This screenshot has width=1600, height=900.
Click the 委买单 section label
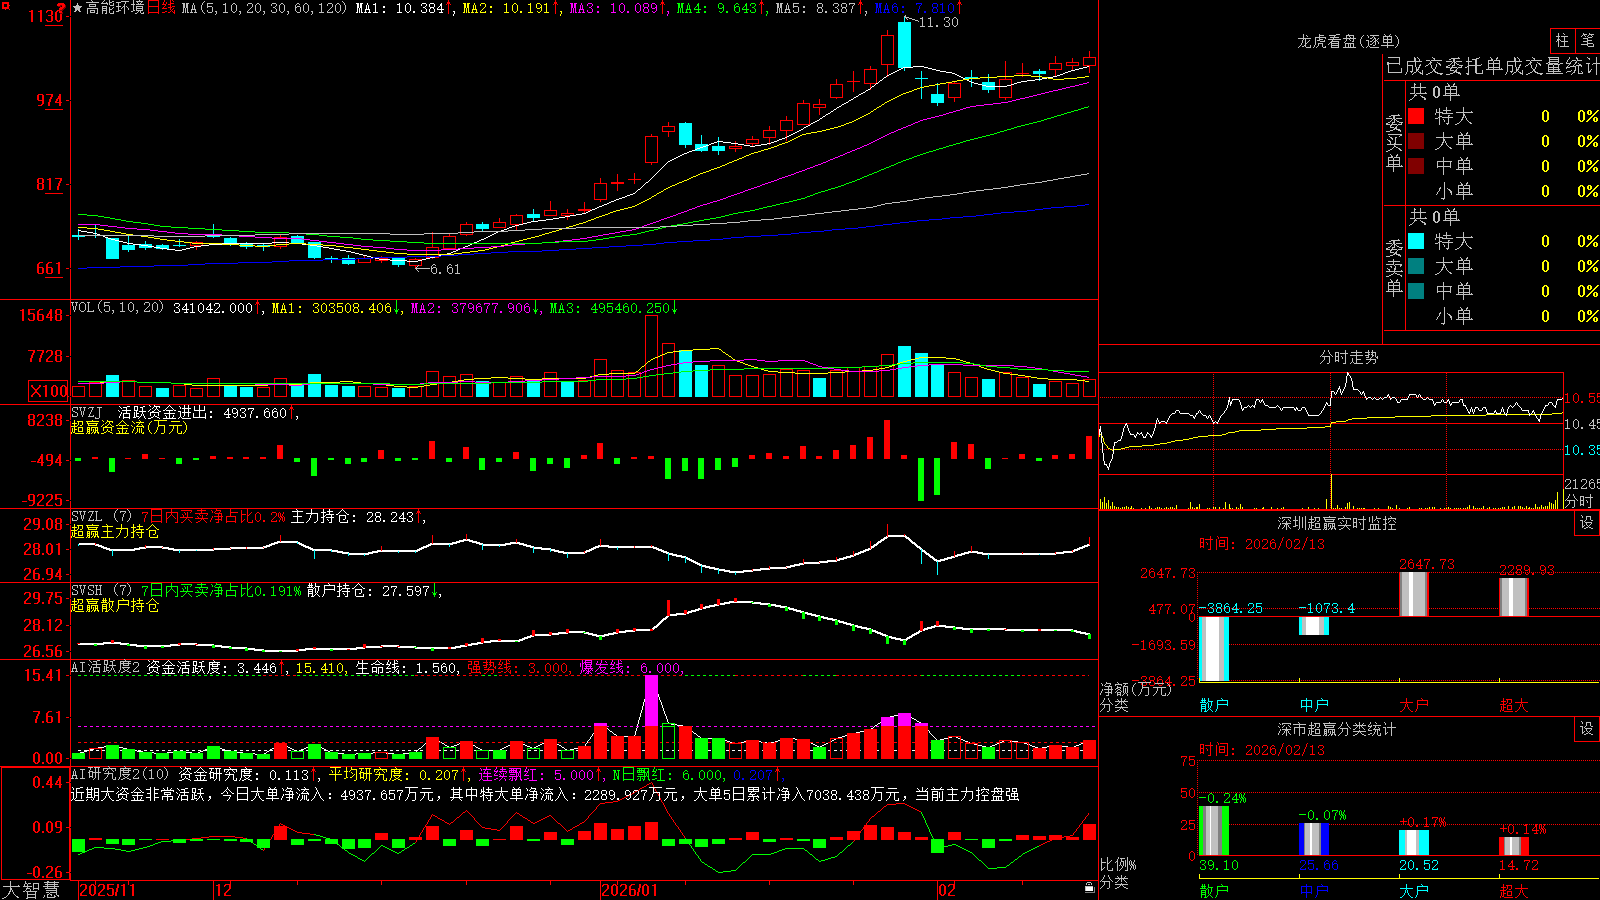point(1394,143)
